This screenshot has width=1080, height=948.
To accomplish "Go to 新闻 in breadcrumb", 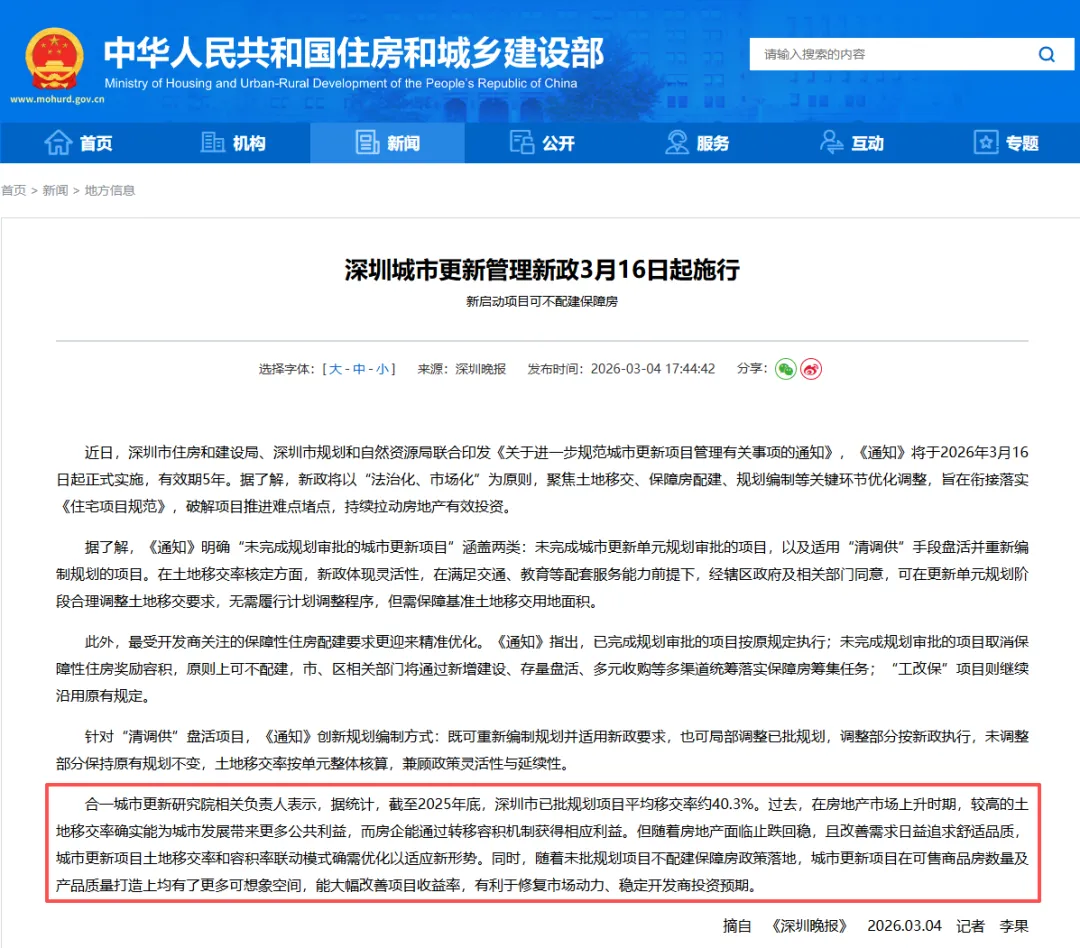I will point(55,190).
